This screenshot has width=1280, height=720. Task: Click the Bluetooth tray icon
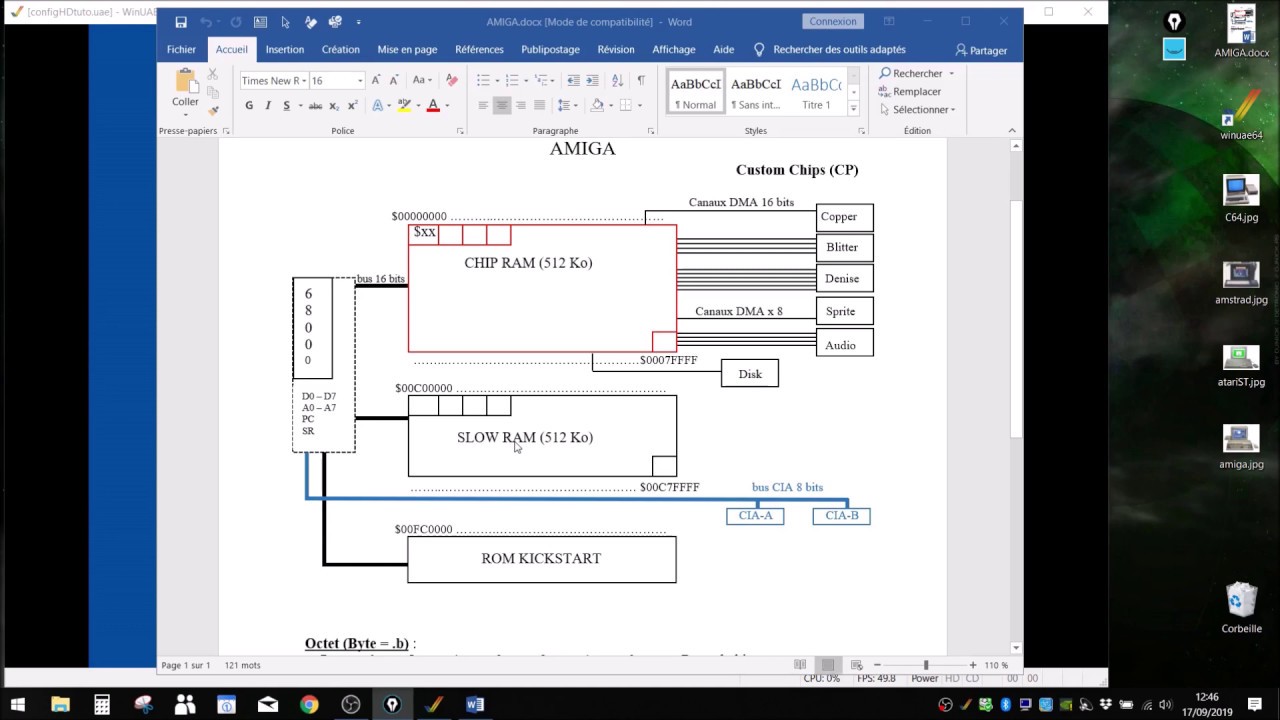[1006, 705]
